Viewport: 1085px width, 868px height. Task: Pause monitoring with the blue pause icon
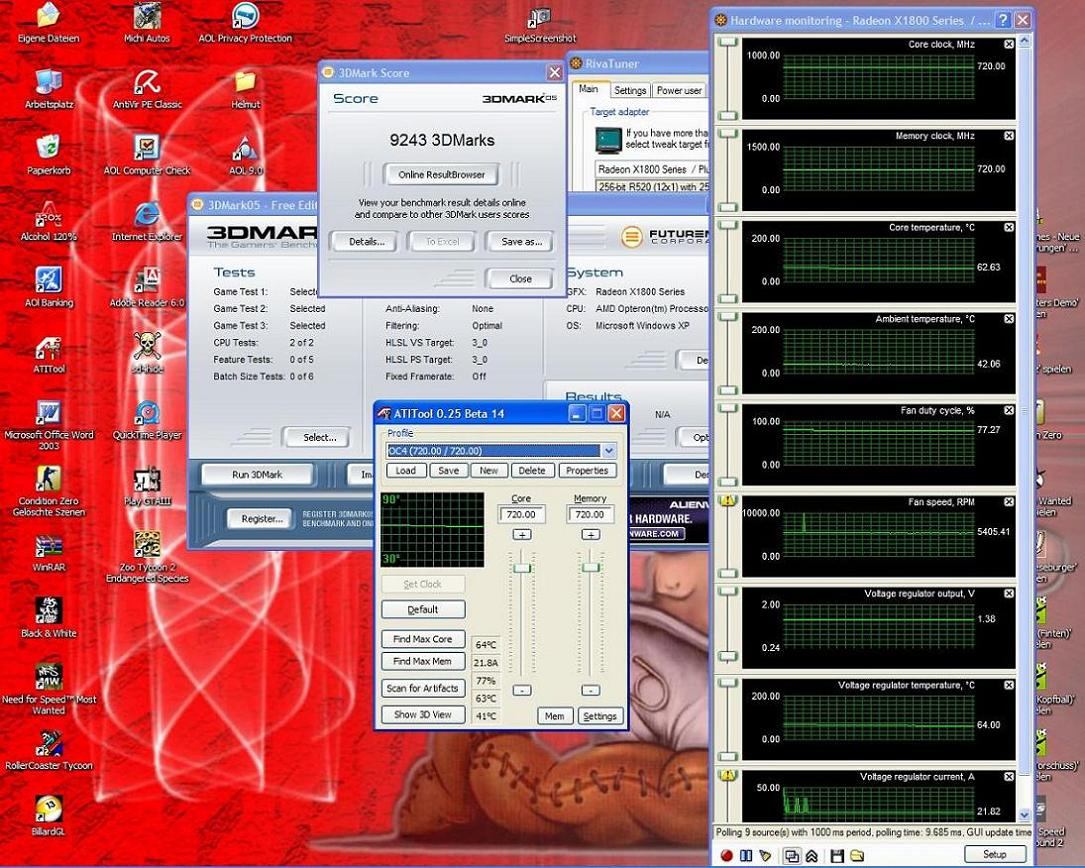(x=746, y=856)
